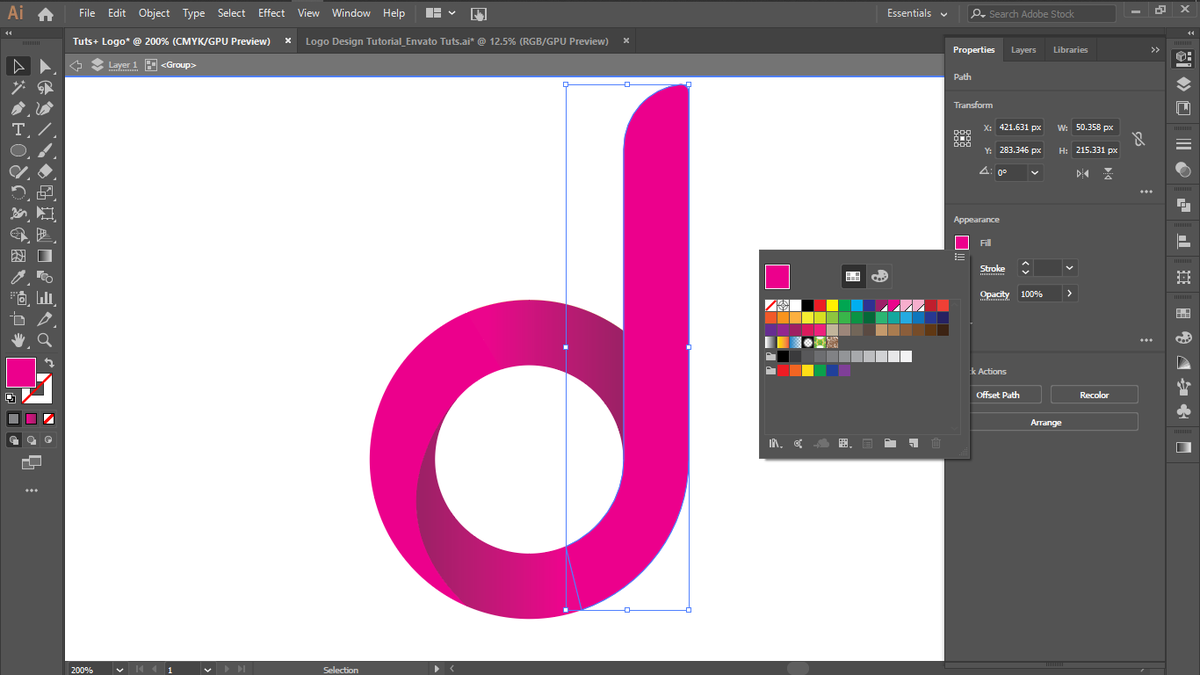Open the Effect menu
Screen dimensions: 1200x675
pyautogui.click(x=271, y=14)
